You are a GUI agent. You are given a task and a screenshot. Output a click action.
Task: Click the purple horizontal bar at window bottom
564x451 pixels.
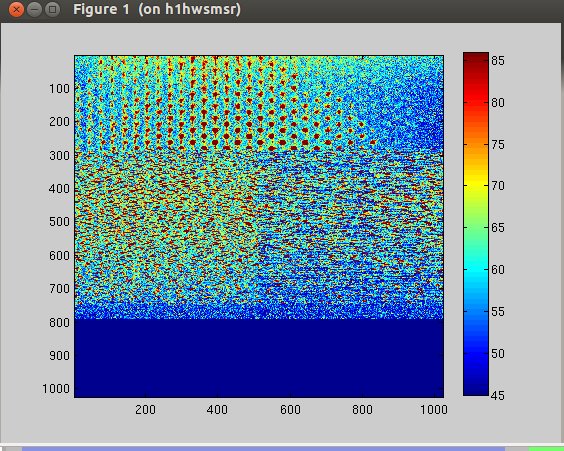coord(263,449)
